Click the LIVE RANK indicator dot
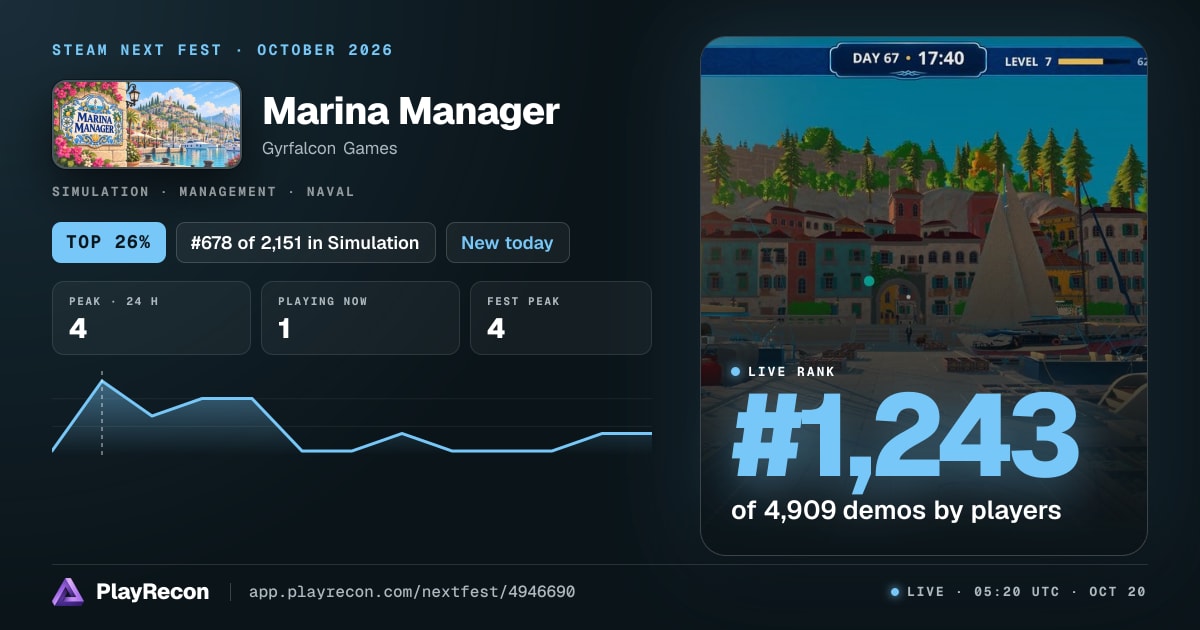The width and height of the screenshot is (1200, 630). [x=736, y=371]
